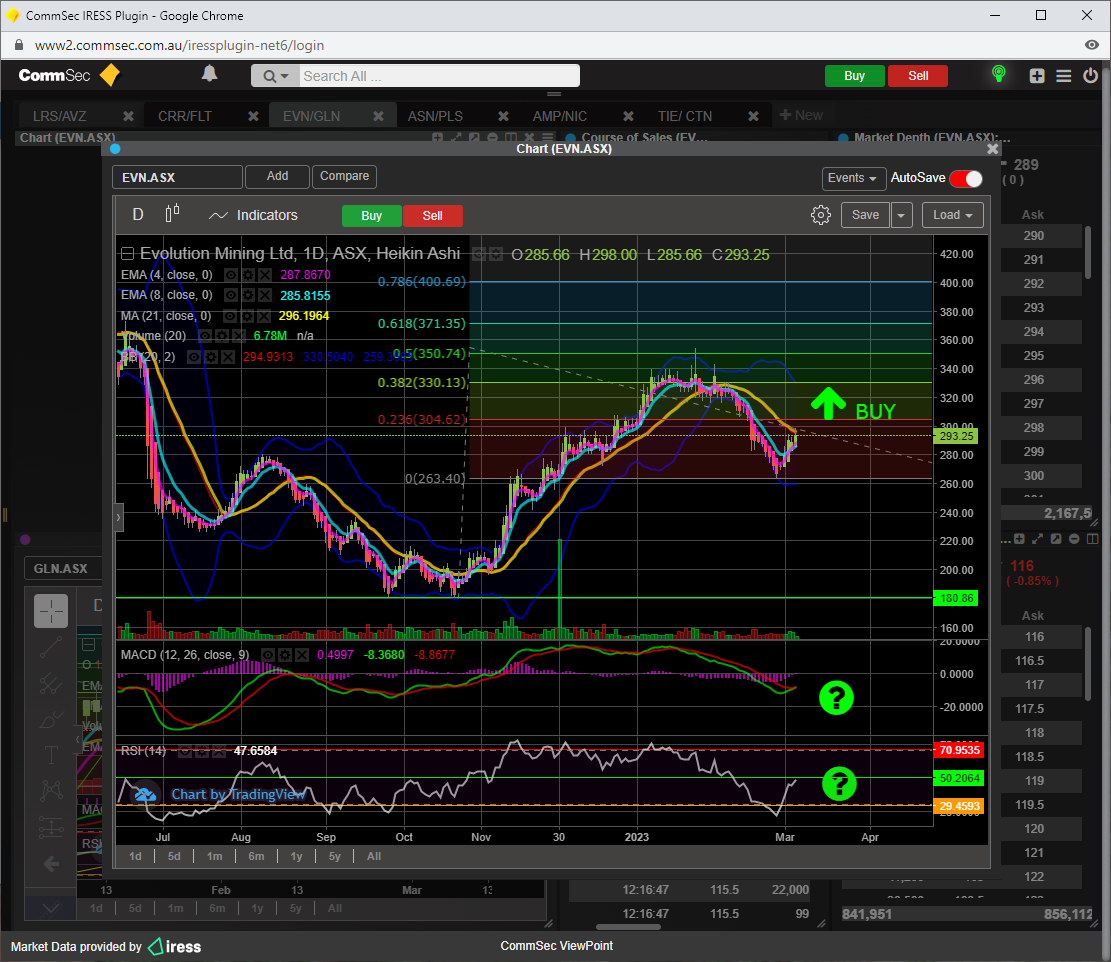The width and height of the screenshot is (1111, 962).
Task: Set the All range in EVN chart
Action: pos(374,856)
